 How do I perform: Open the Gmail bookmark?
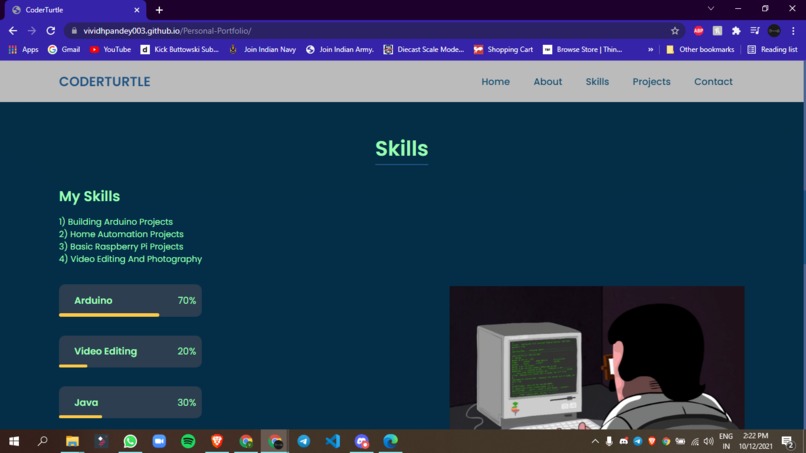(x=64, y=49)
